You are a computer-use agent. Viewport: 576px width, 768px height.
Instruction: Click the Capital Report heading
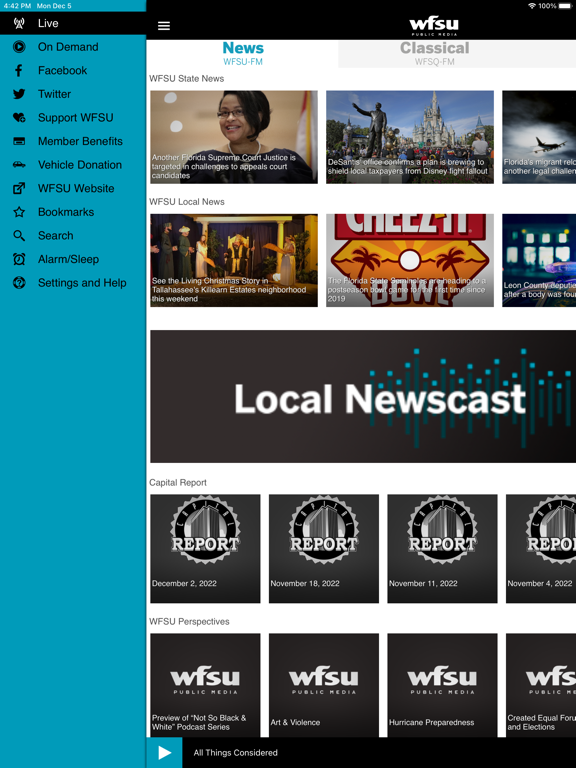click(x=178, y=482)
